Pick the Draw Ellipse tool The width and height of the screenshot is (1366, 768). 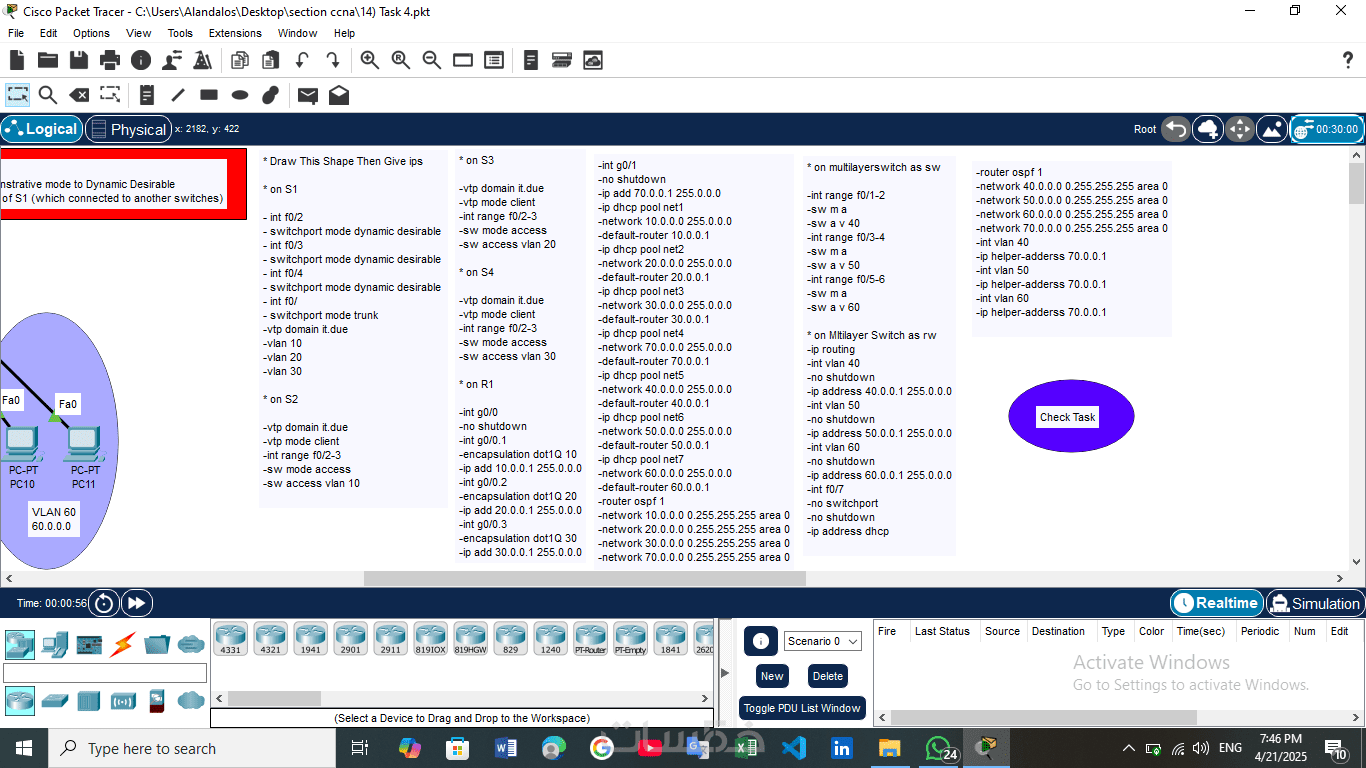click(x=240, y=95)
